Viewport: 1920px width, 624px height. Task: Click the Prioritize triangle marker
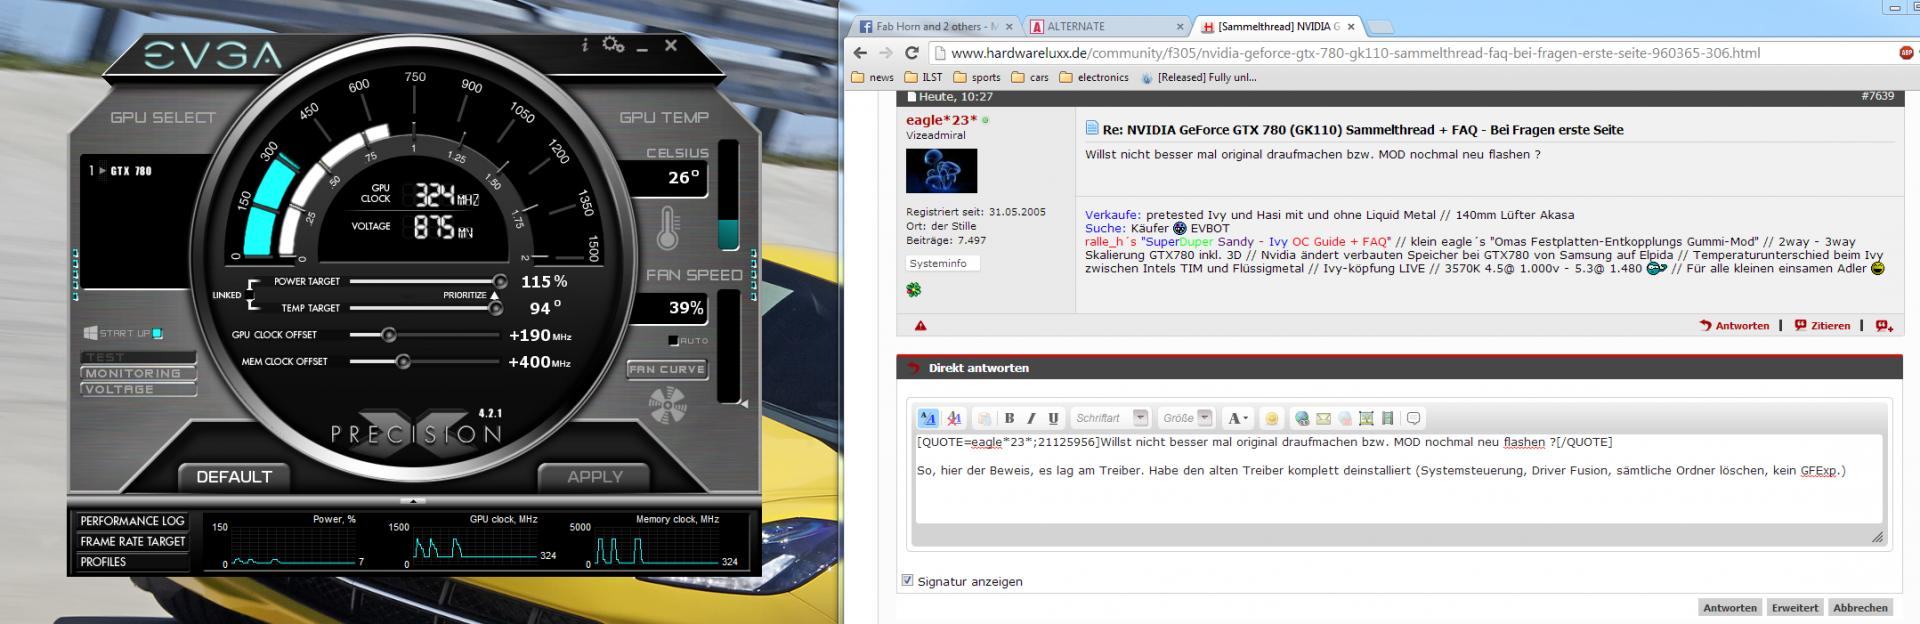(x=494, y=295)
